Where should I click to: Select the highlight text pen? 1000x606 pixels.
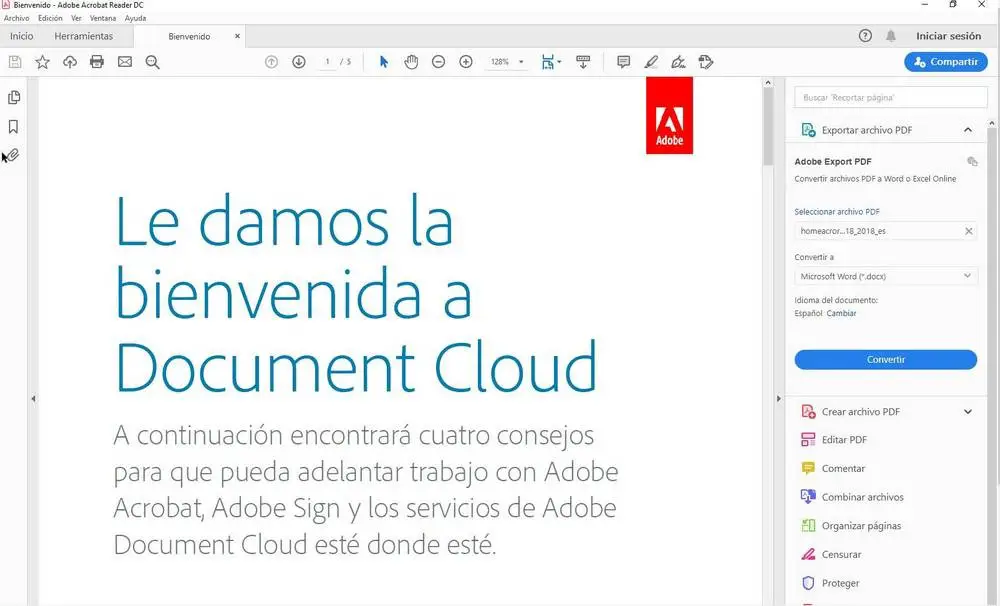651,62
